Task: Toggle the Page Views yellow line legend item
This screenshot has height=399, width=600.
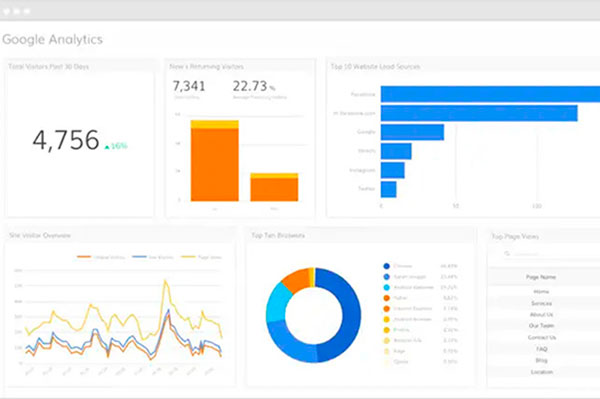Action: coord(202,257)
